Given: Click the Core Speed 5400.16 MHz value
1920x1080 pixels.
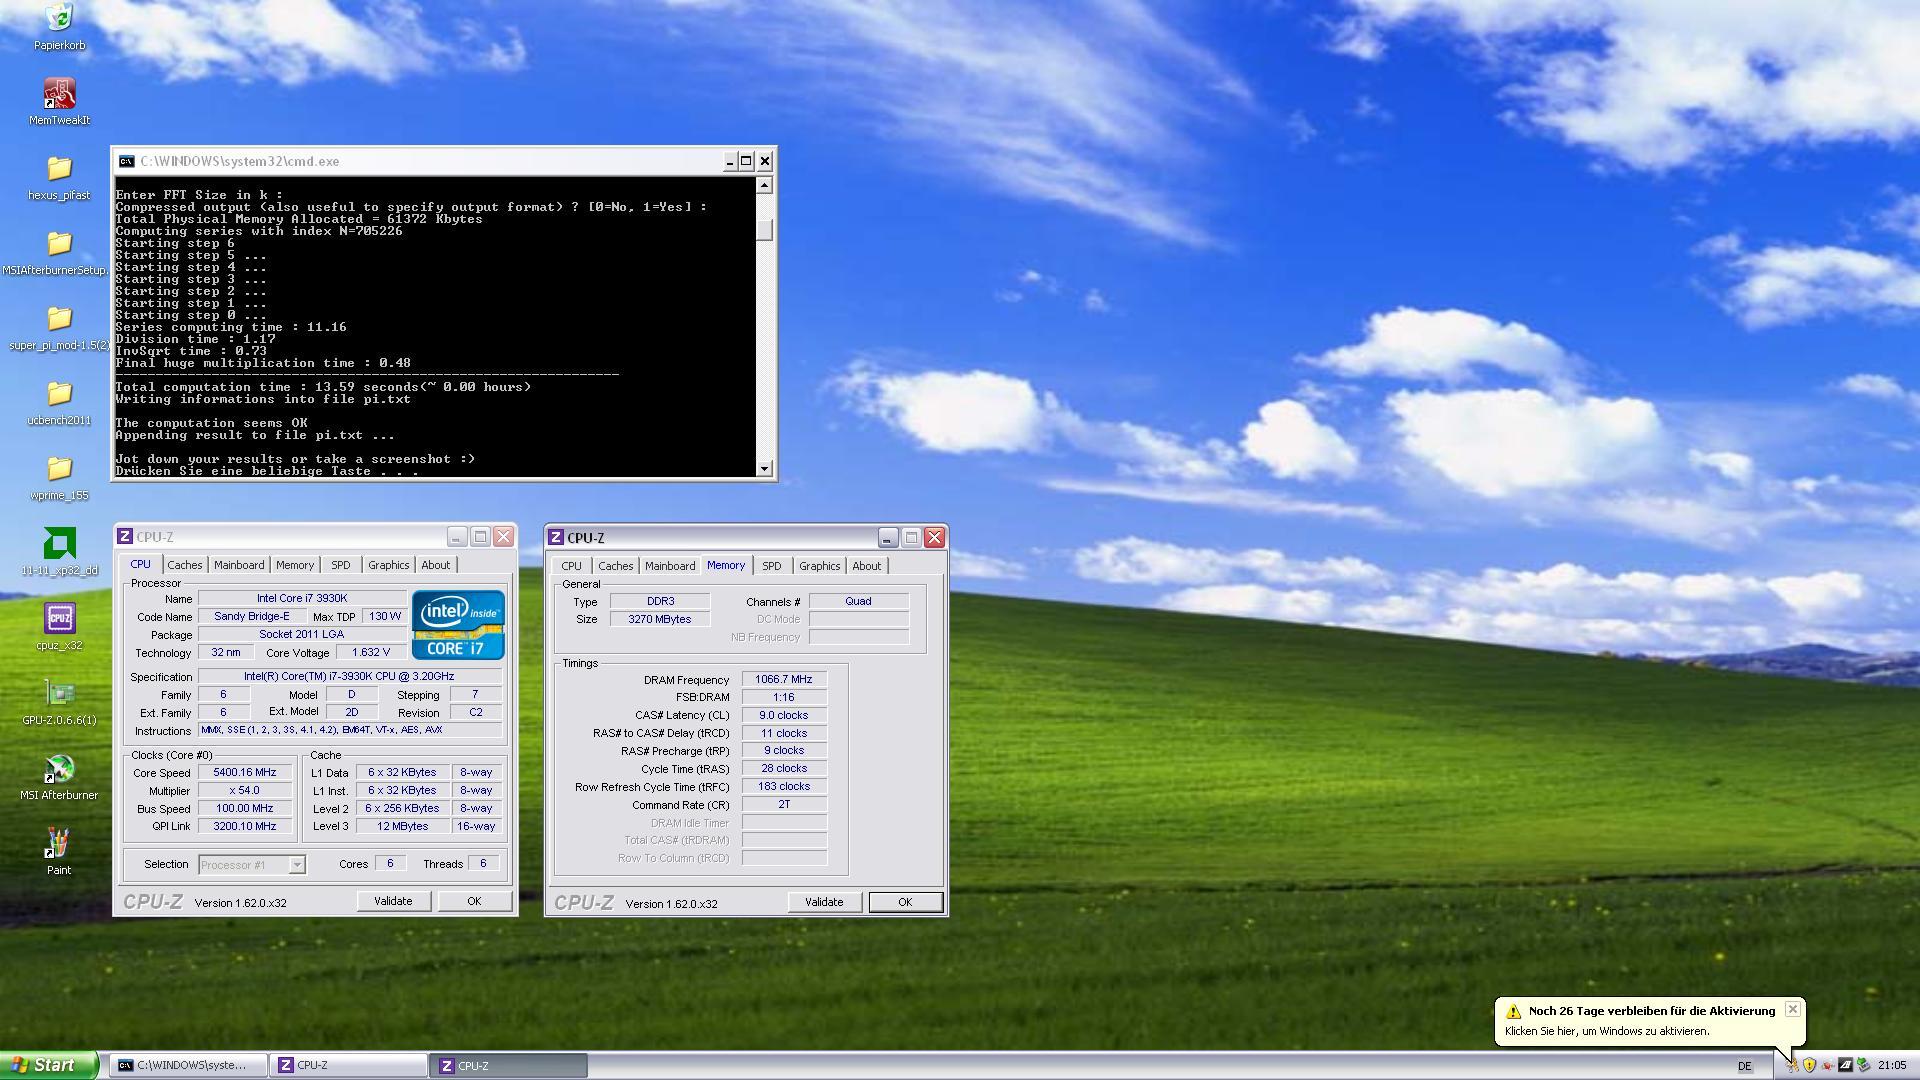Looking at the screenshot, I should (245, 772).
